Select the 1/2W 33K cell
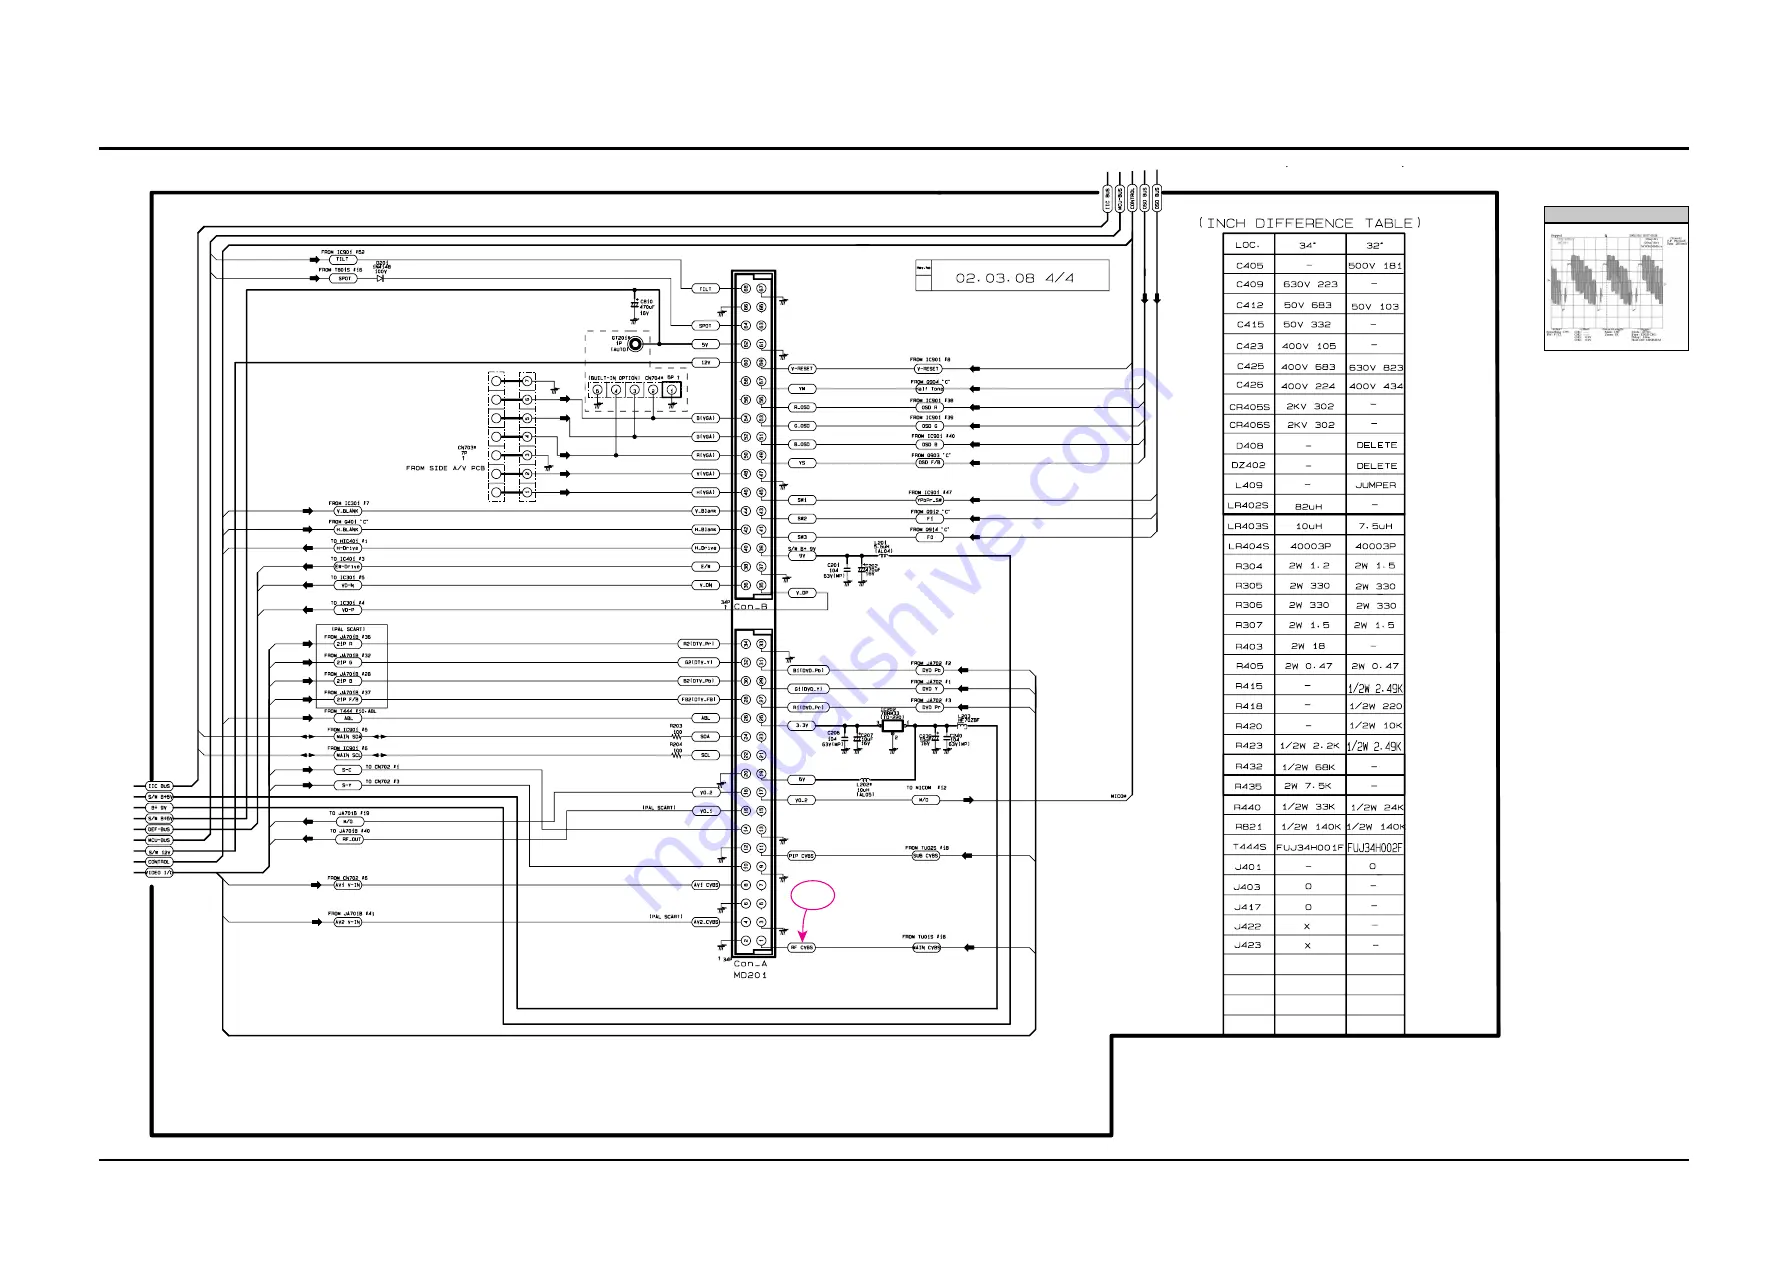Viewport: 1787px width, 1263px height. coord(1309,807)
